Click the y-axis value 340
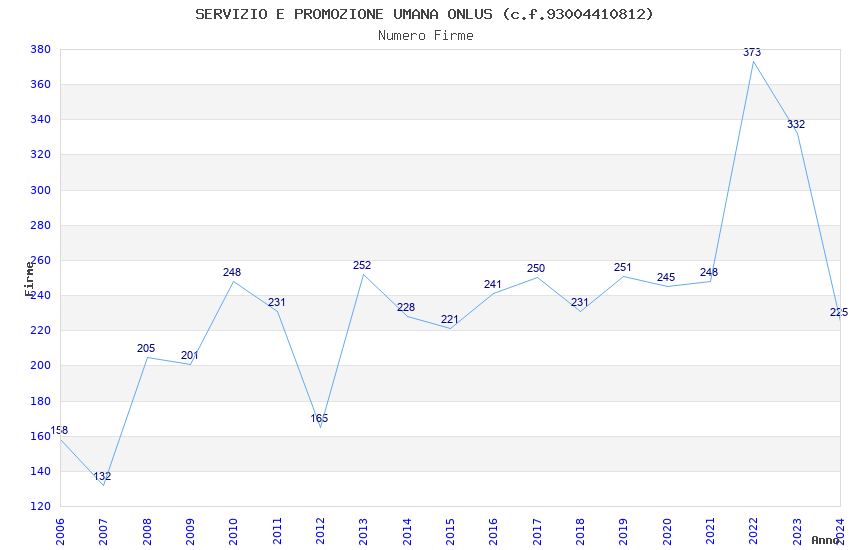The height and width of the screenshot is (550, 850). [41, 119]
